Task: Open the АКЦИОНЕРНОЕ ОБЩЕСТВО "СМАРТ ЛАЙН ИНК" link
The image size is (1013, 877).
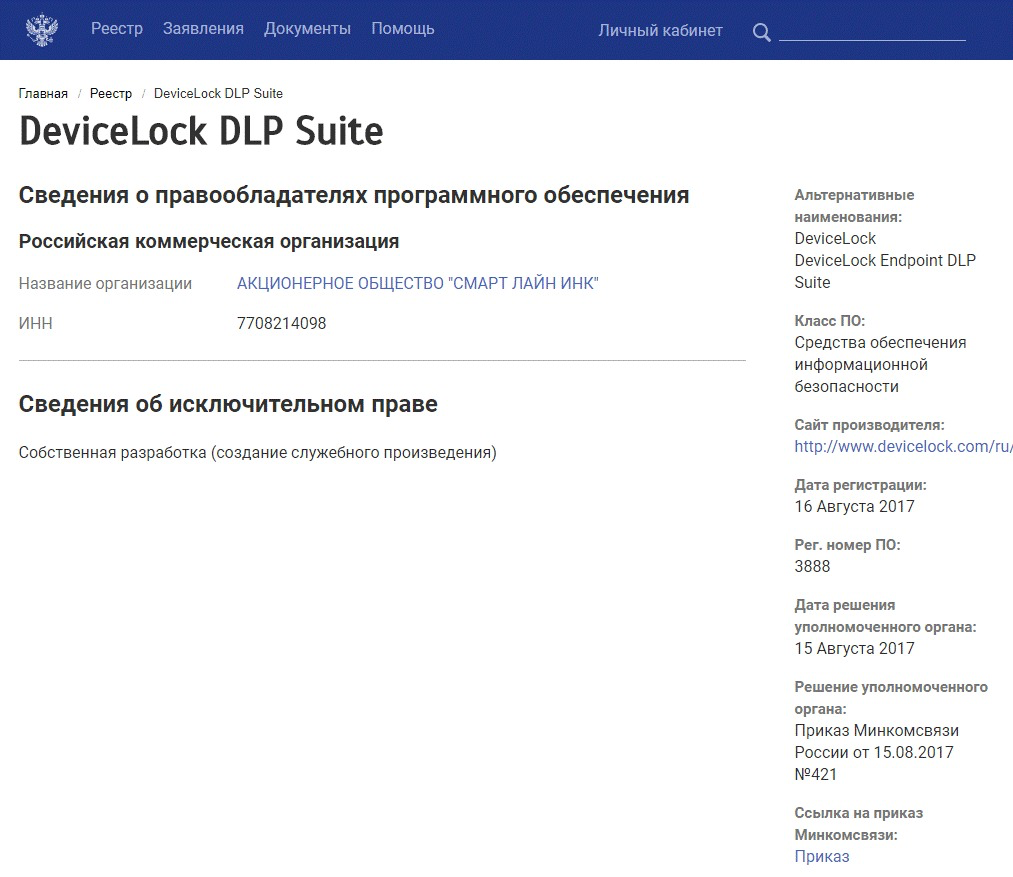Action: point(417,284)
